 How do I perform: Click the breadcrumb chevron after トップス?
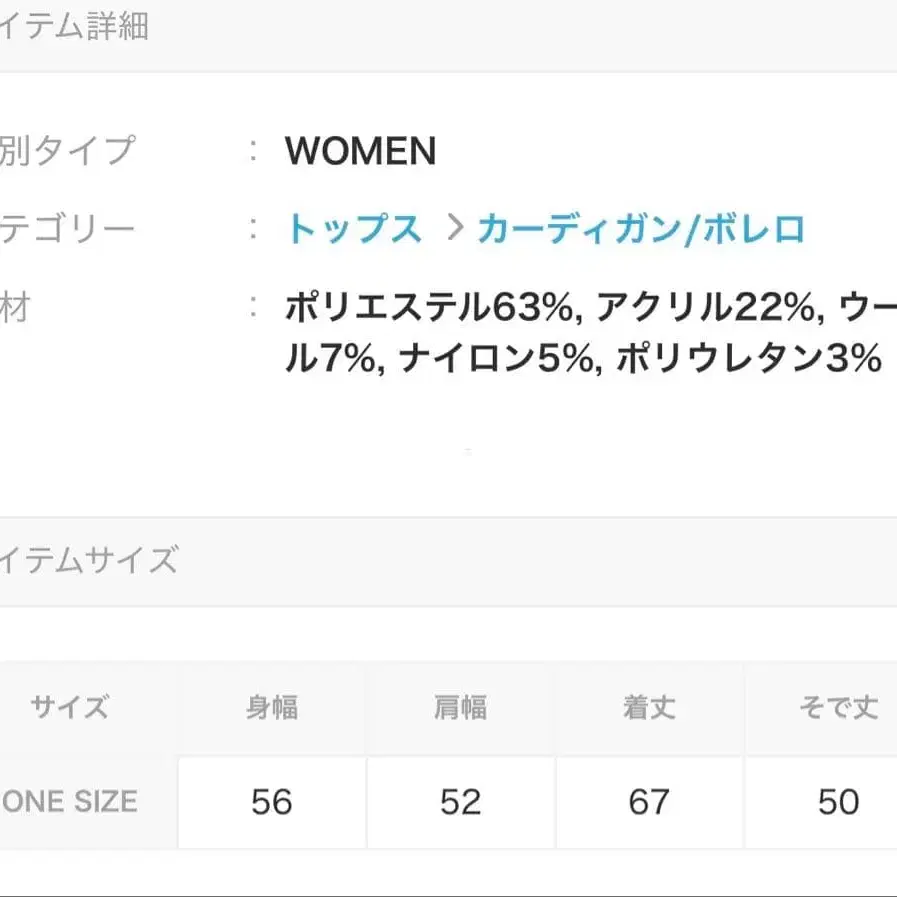(456, 230)
